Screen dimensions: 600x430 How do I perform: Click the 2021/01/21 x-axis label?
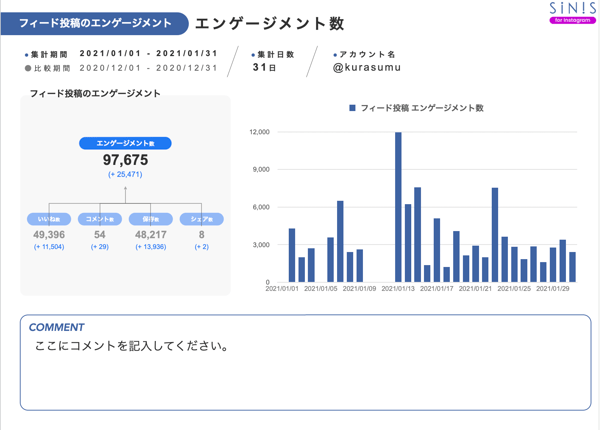click(x=475, y=288)
